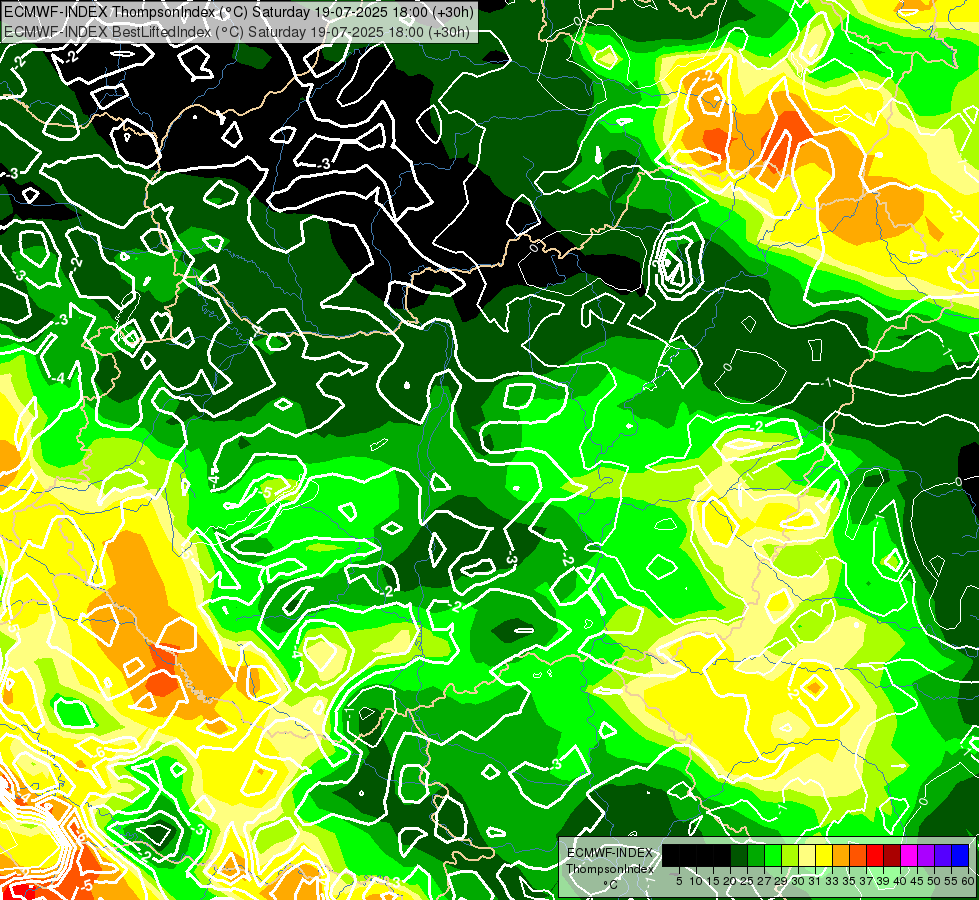Select the dark red 39–40 legend swatch
Screen dimensions: 979x900
coord(892,856)
